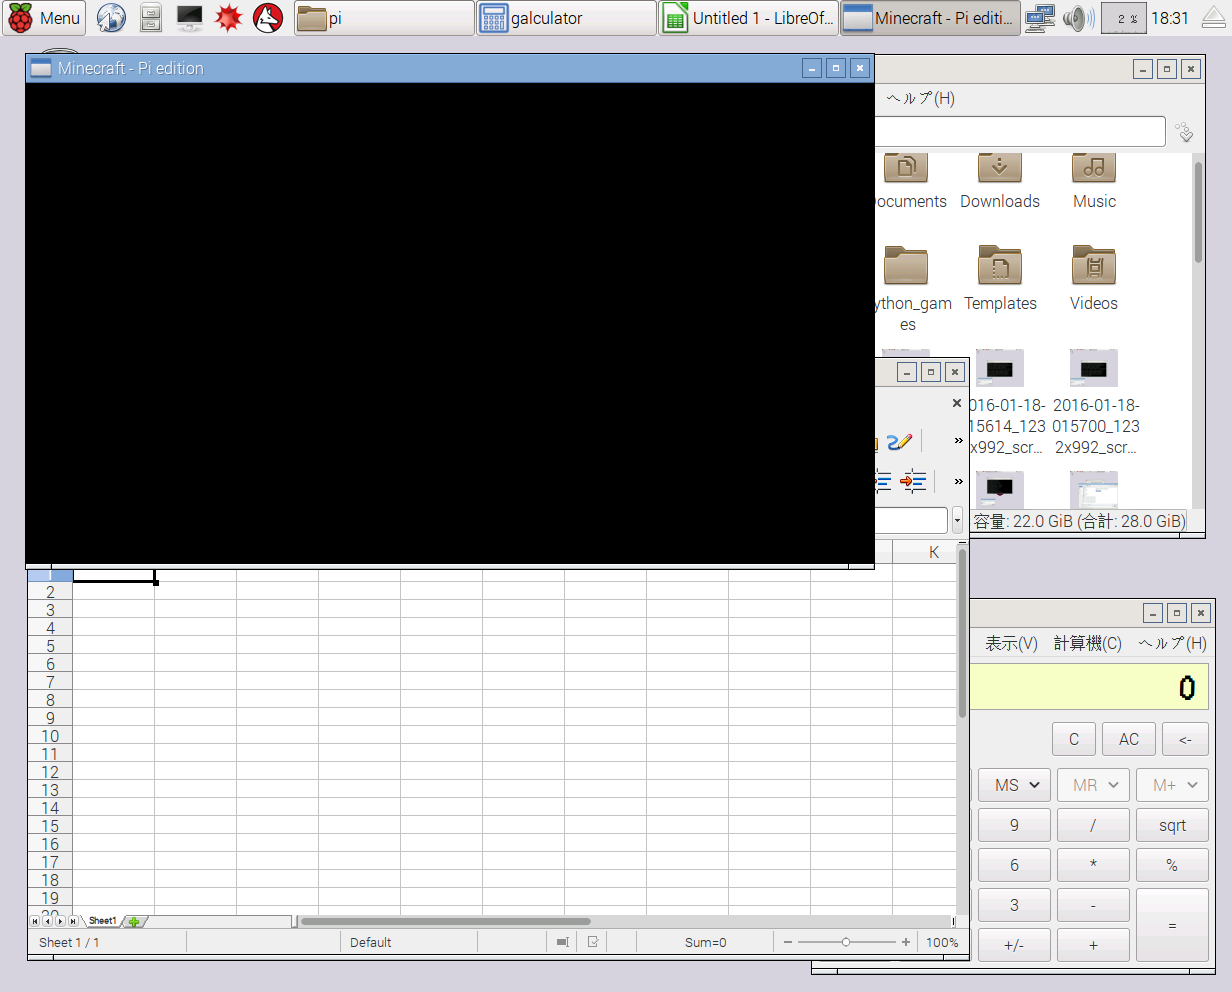Zoom out with minus in status bar
1232x992 pixels.
tap(788, 942)
